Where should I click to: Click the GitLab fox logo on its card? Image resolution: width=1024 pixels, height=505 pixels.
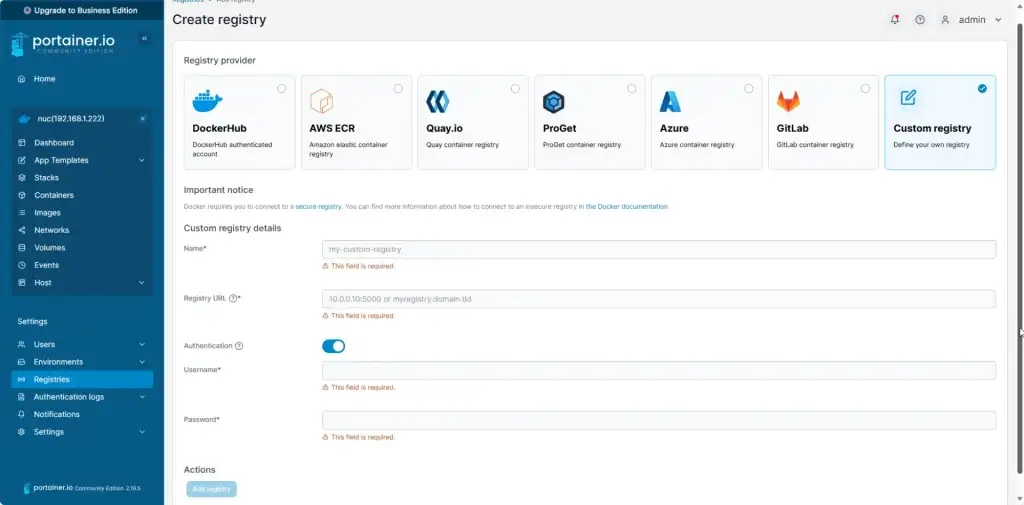788,102
